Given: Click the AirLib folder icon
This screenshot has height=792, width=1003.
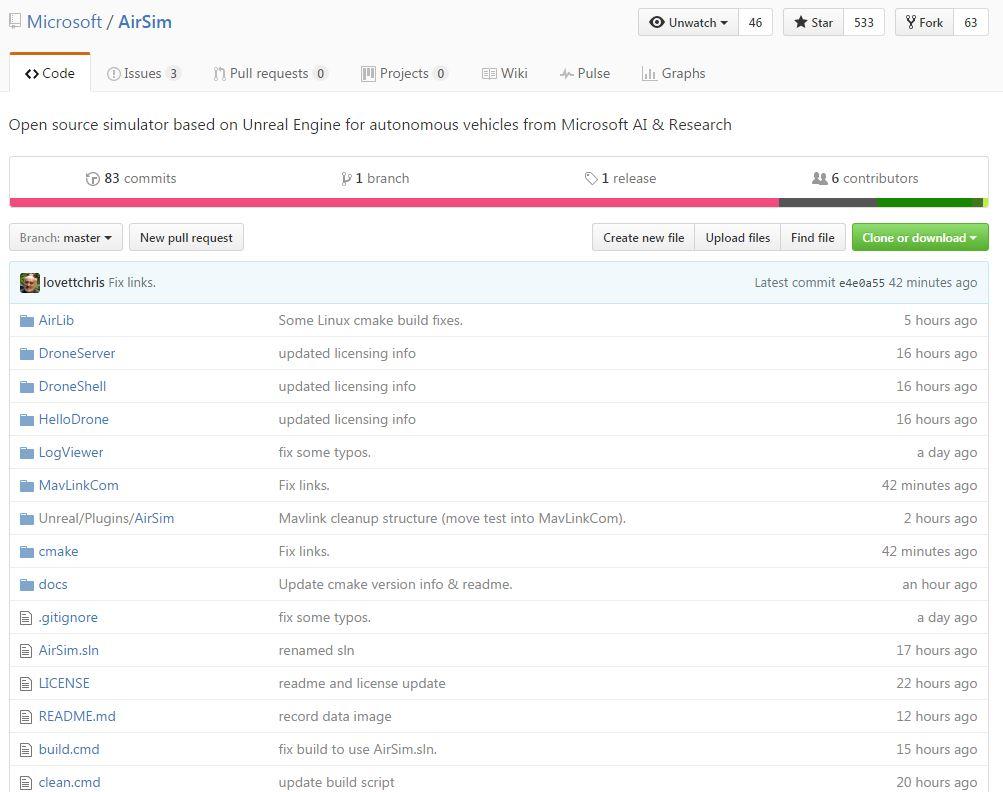Looking at the screenshot, I should point(26,321).
